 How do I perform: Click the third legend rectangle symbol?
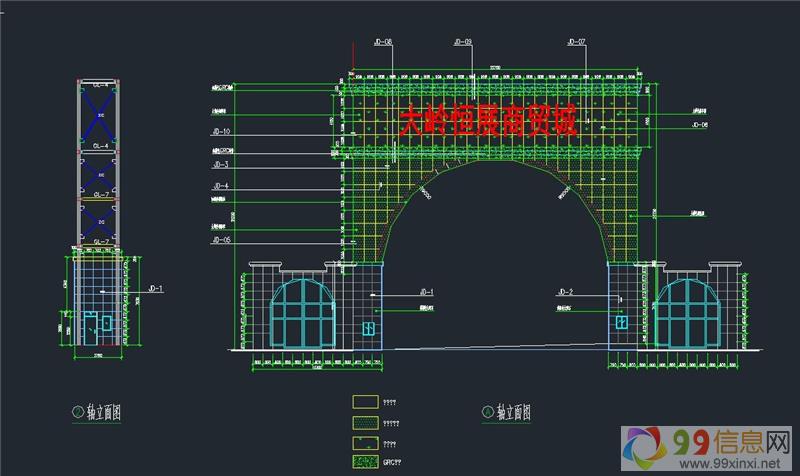click(365, 442)
